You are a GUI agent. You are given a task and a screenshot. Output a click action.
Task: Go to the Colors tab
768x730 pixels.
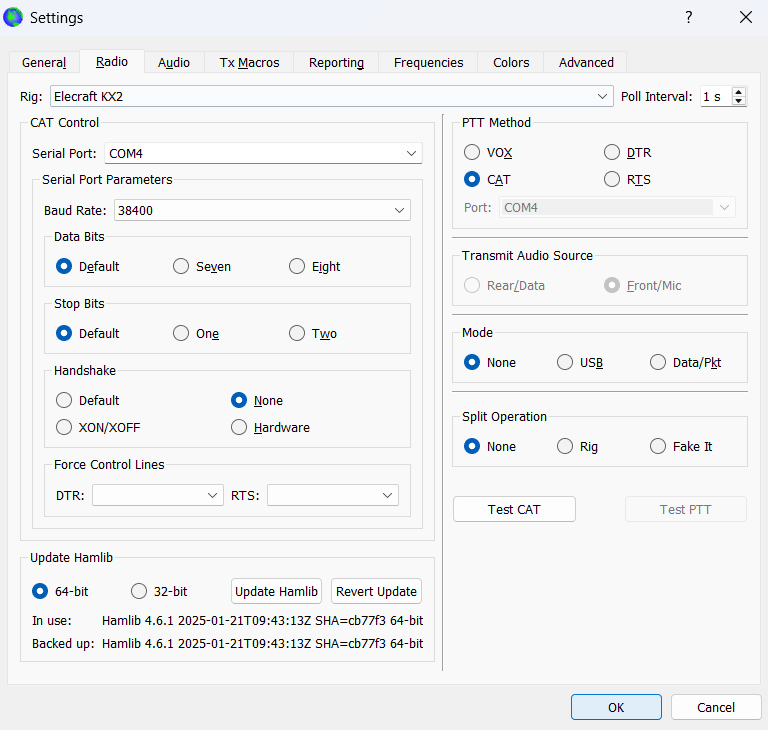[x=511, y=62]
